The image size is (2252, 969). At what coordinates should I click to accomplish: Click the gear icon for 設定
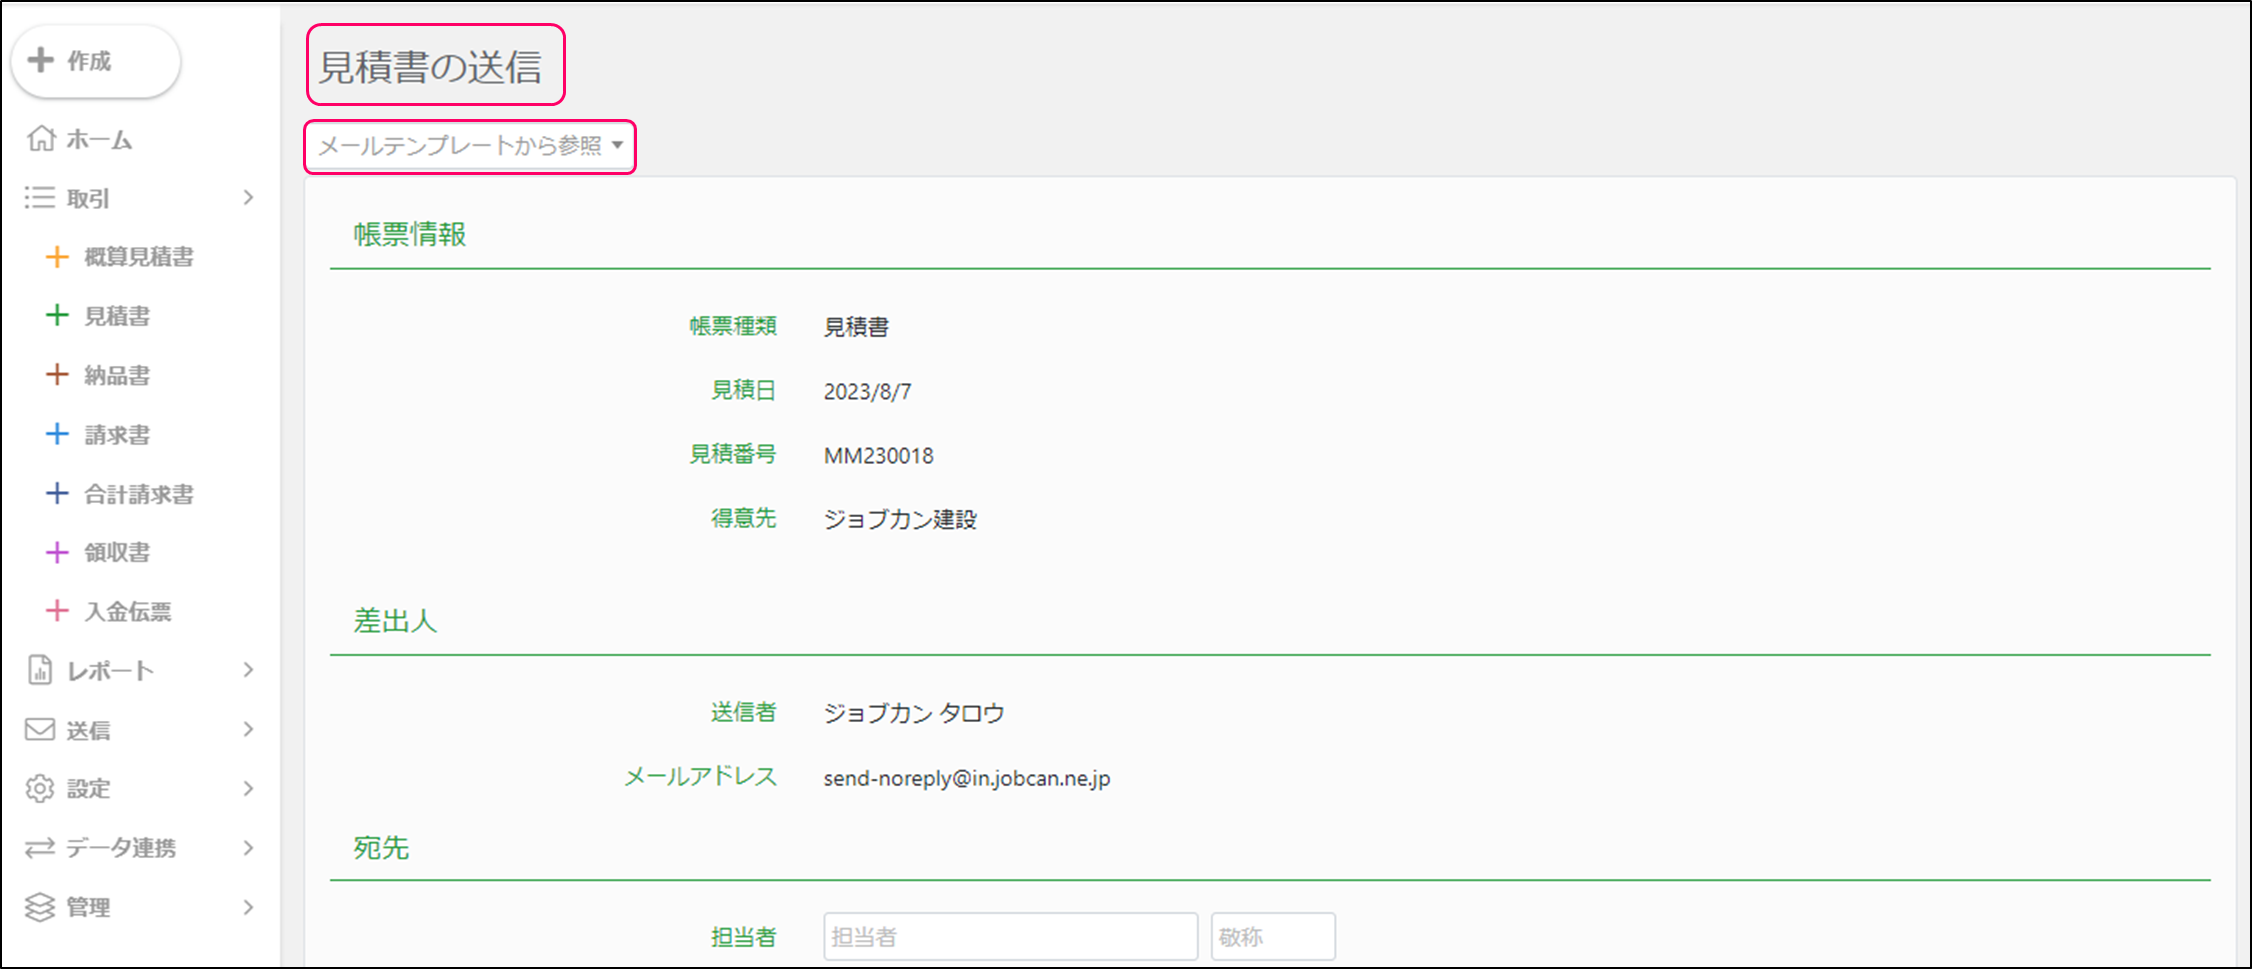40,789
